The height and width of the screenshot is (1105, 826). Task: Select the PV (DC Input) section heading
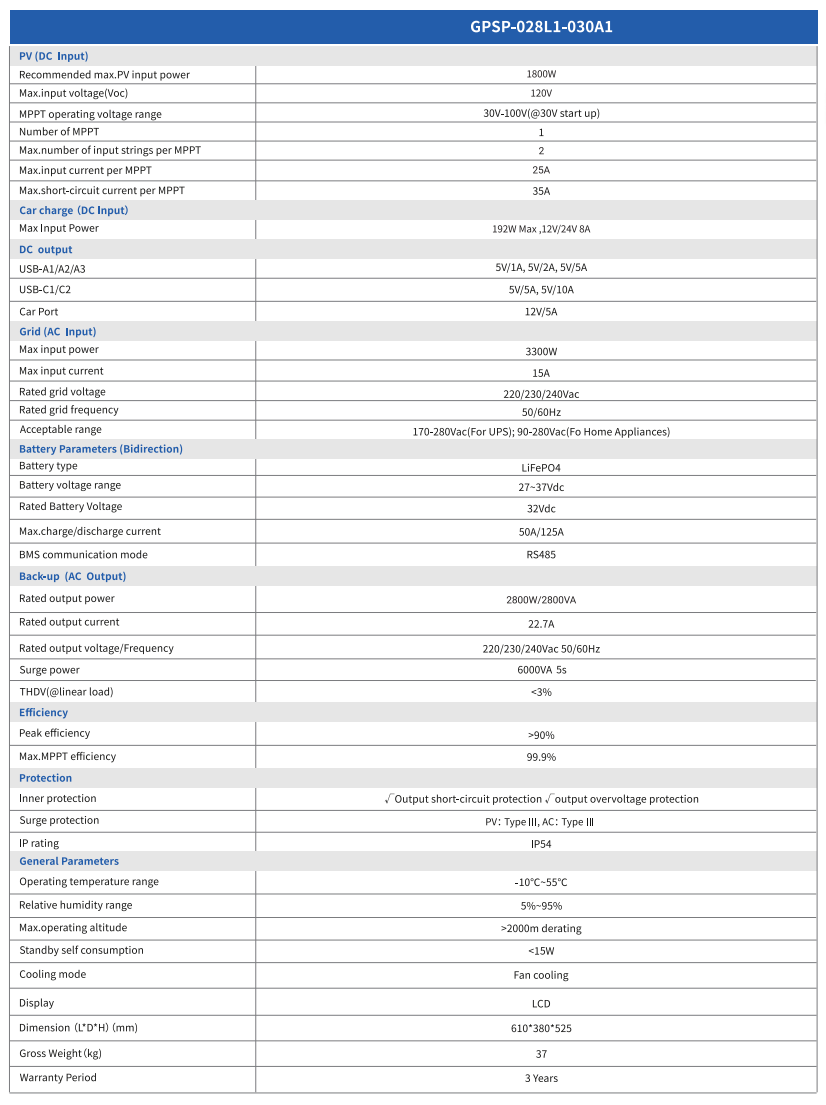point(54,56)
